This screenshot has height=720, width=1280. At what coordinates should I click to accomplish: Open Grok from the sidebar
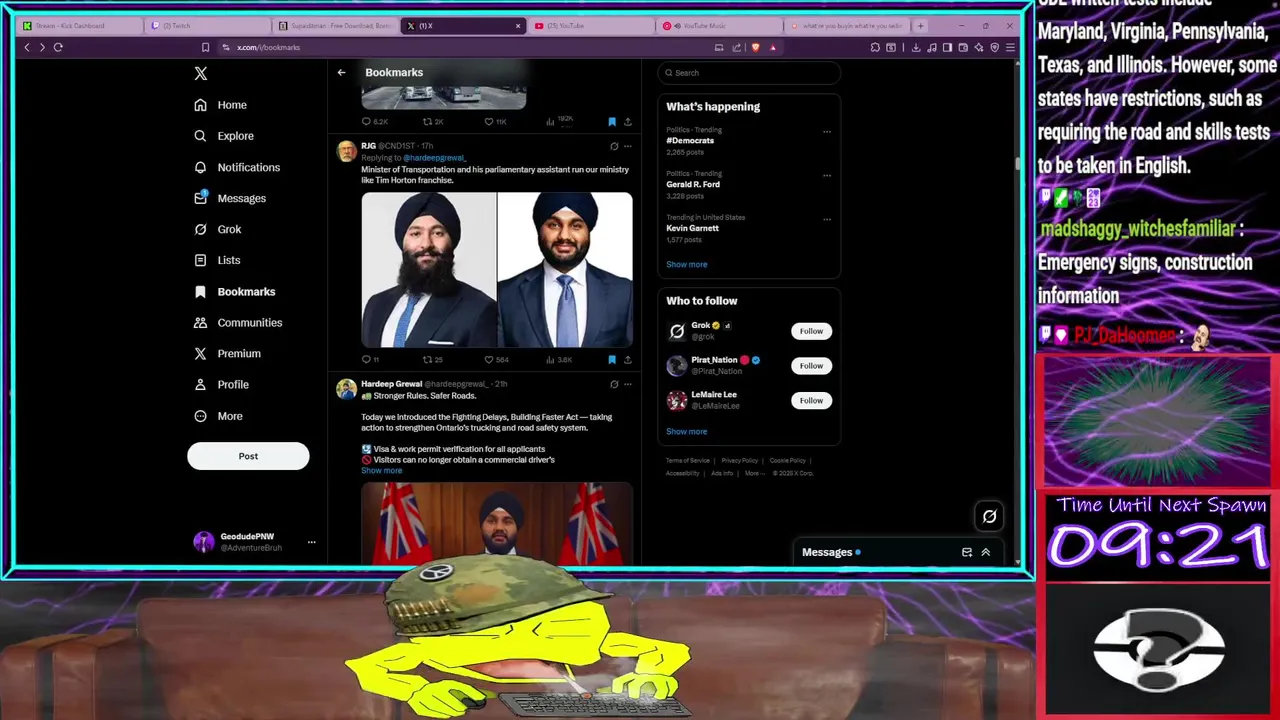pyautogui.click(x=218, y=229)
